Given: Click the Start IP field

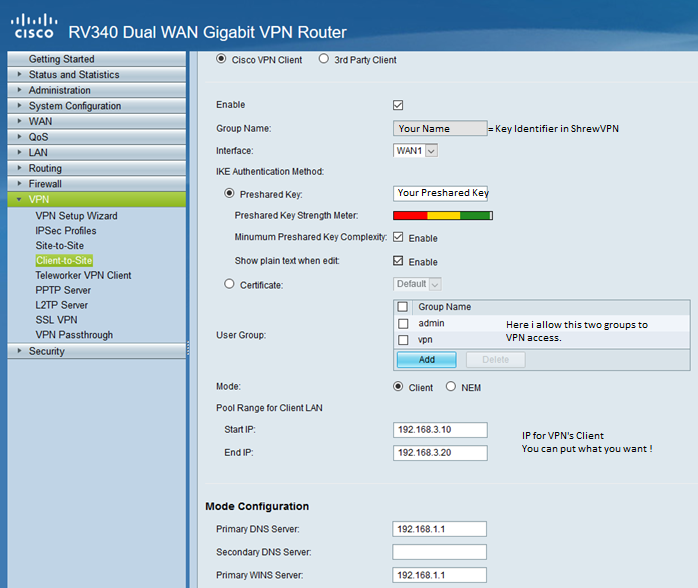Looking at the screenshot, I should coord(440,430).
